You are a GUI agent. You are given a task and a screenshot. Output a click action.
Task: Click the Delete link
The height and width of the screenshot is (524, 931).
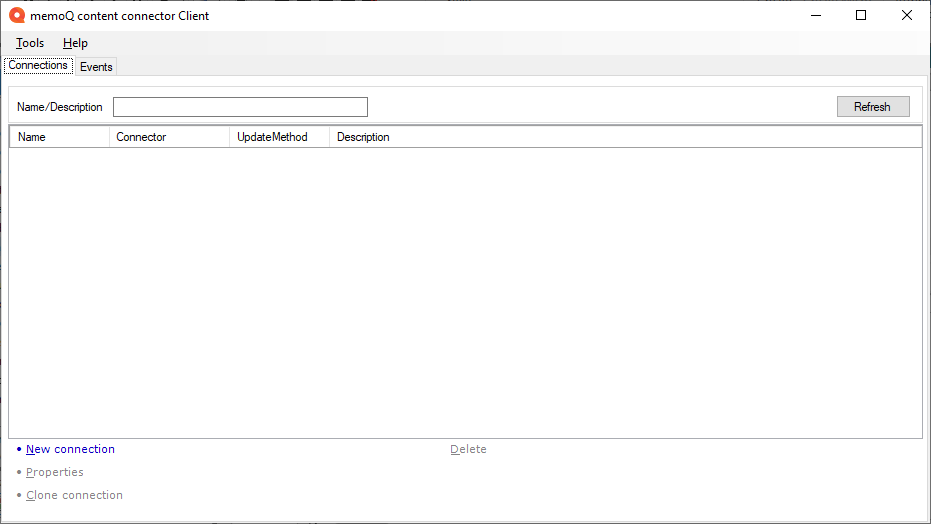pyautogui.click(x=468, y=450)
